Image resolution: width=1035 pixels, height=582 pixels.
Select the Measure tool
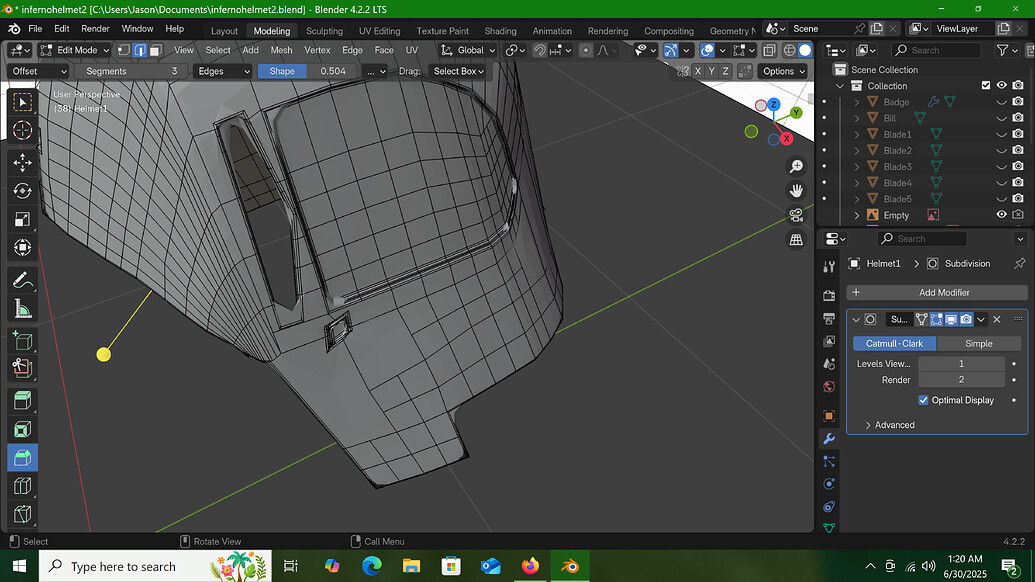22,309
